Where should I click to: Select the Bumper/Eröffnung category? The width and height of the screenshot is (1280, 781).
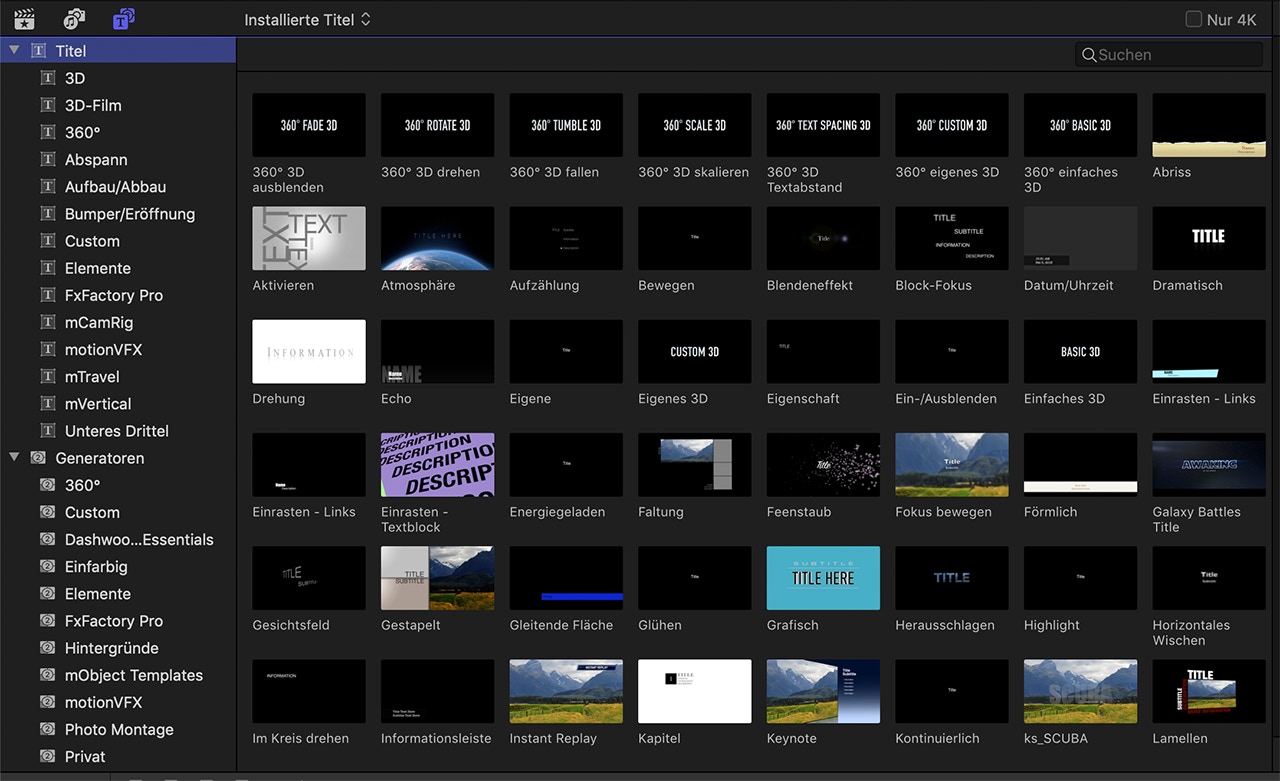pos(129,214)
